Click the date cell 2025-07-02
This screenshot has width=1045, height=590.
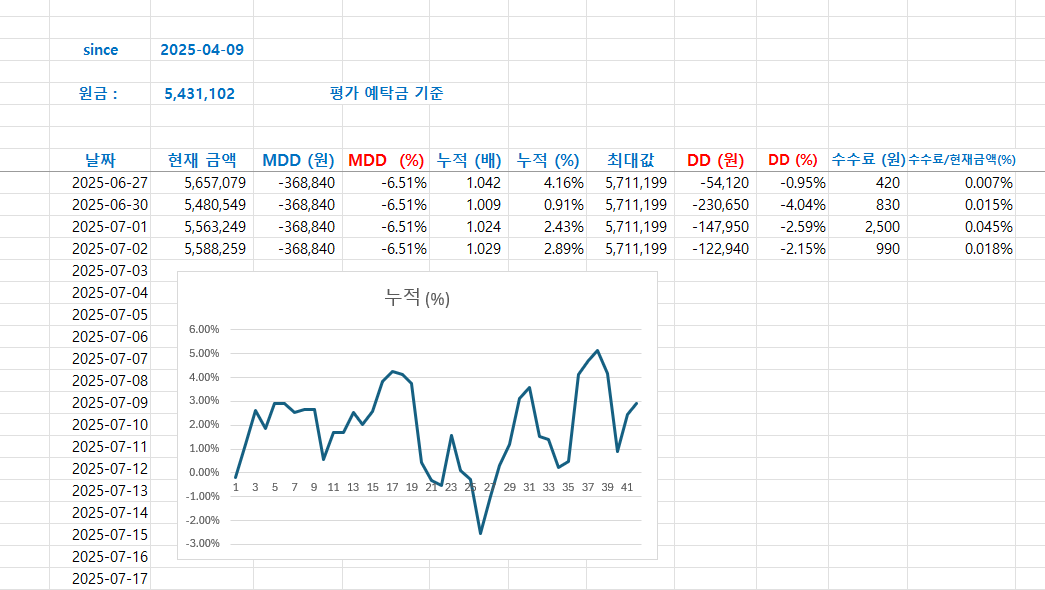click(x=110, y=249)
